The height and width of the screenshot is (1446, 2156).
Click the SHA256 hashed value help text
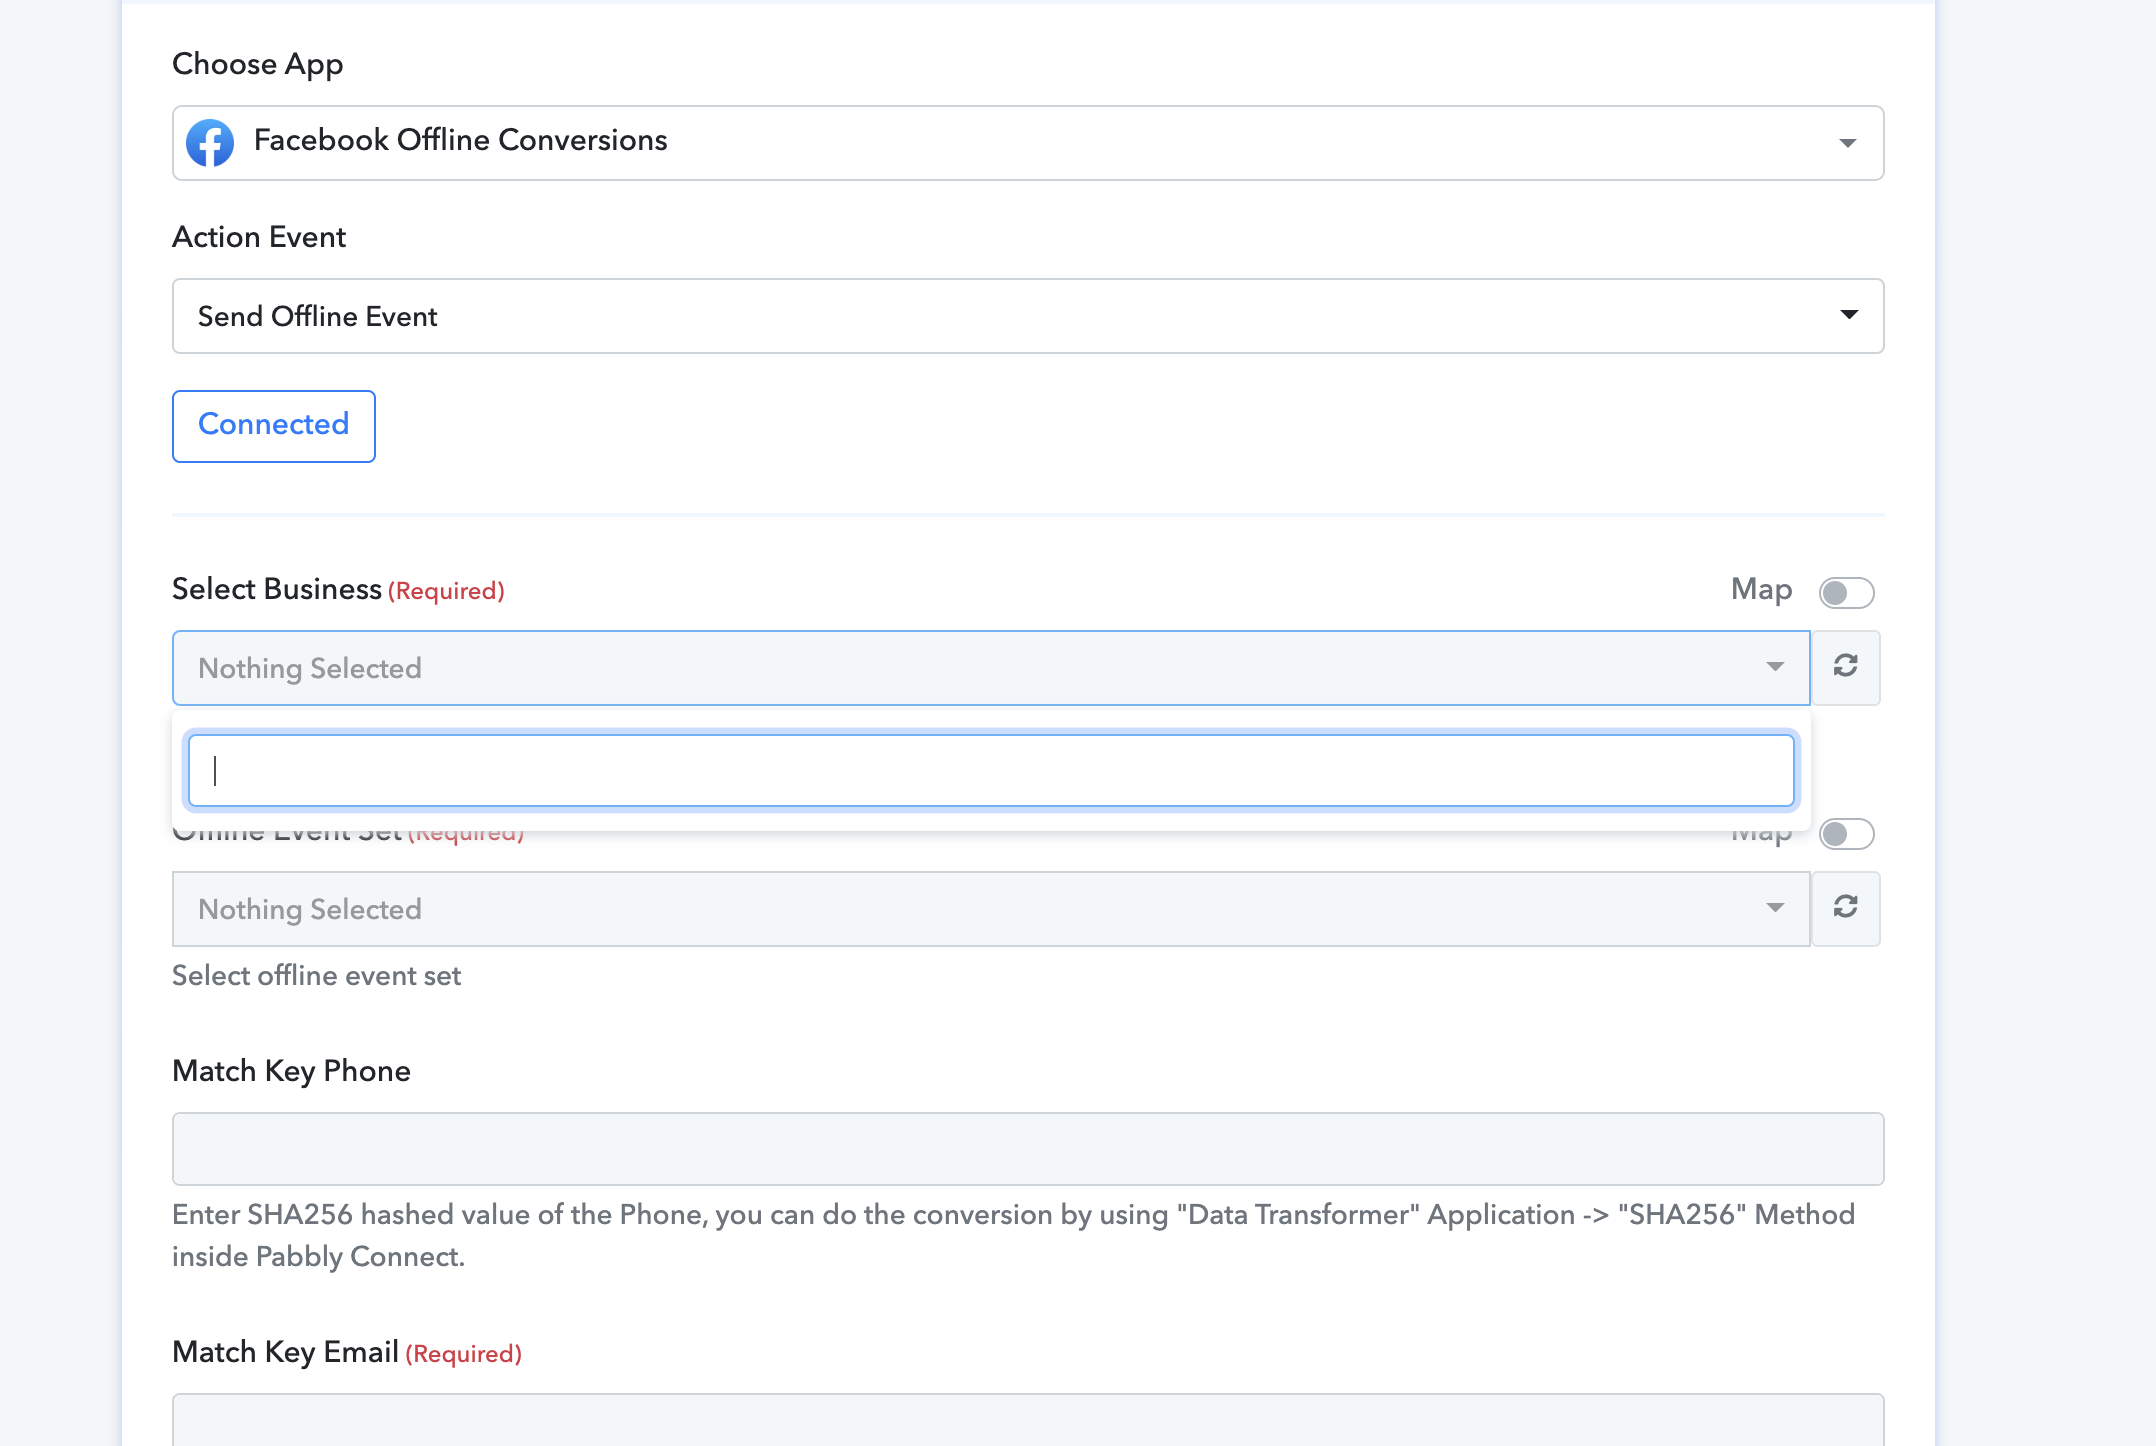(x=1013, y=1235)
